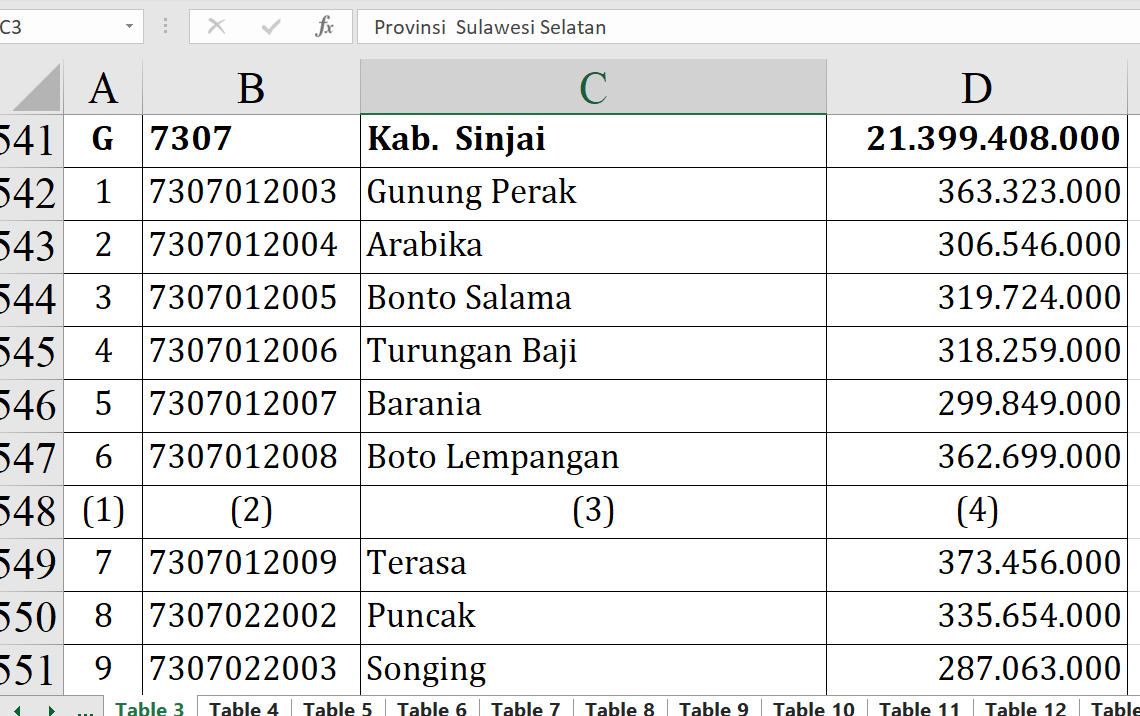1140x716 pixels.
Task: Click the cell with value 21.399.408.000
Action: (x=976, y=140)
